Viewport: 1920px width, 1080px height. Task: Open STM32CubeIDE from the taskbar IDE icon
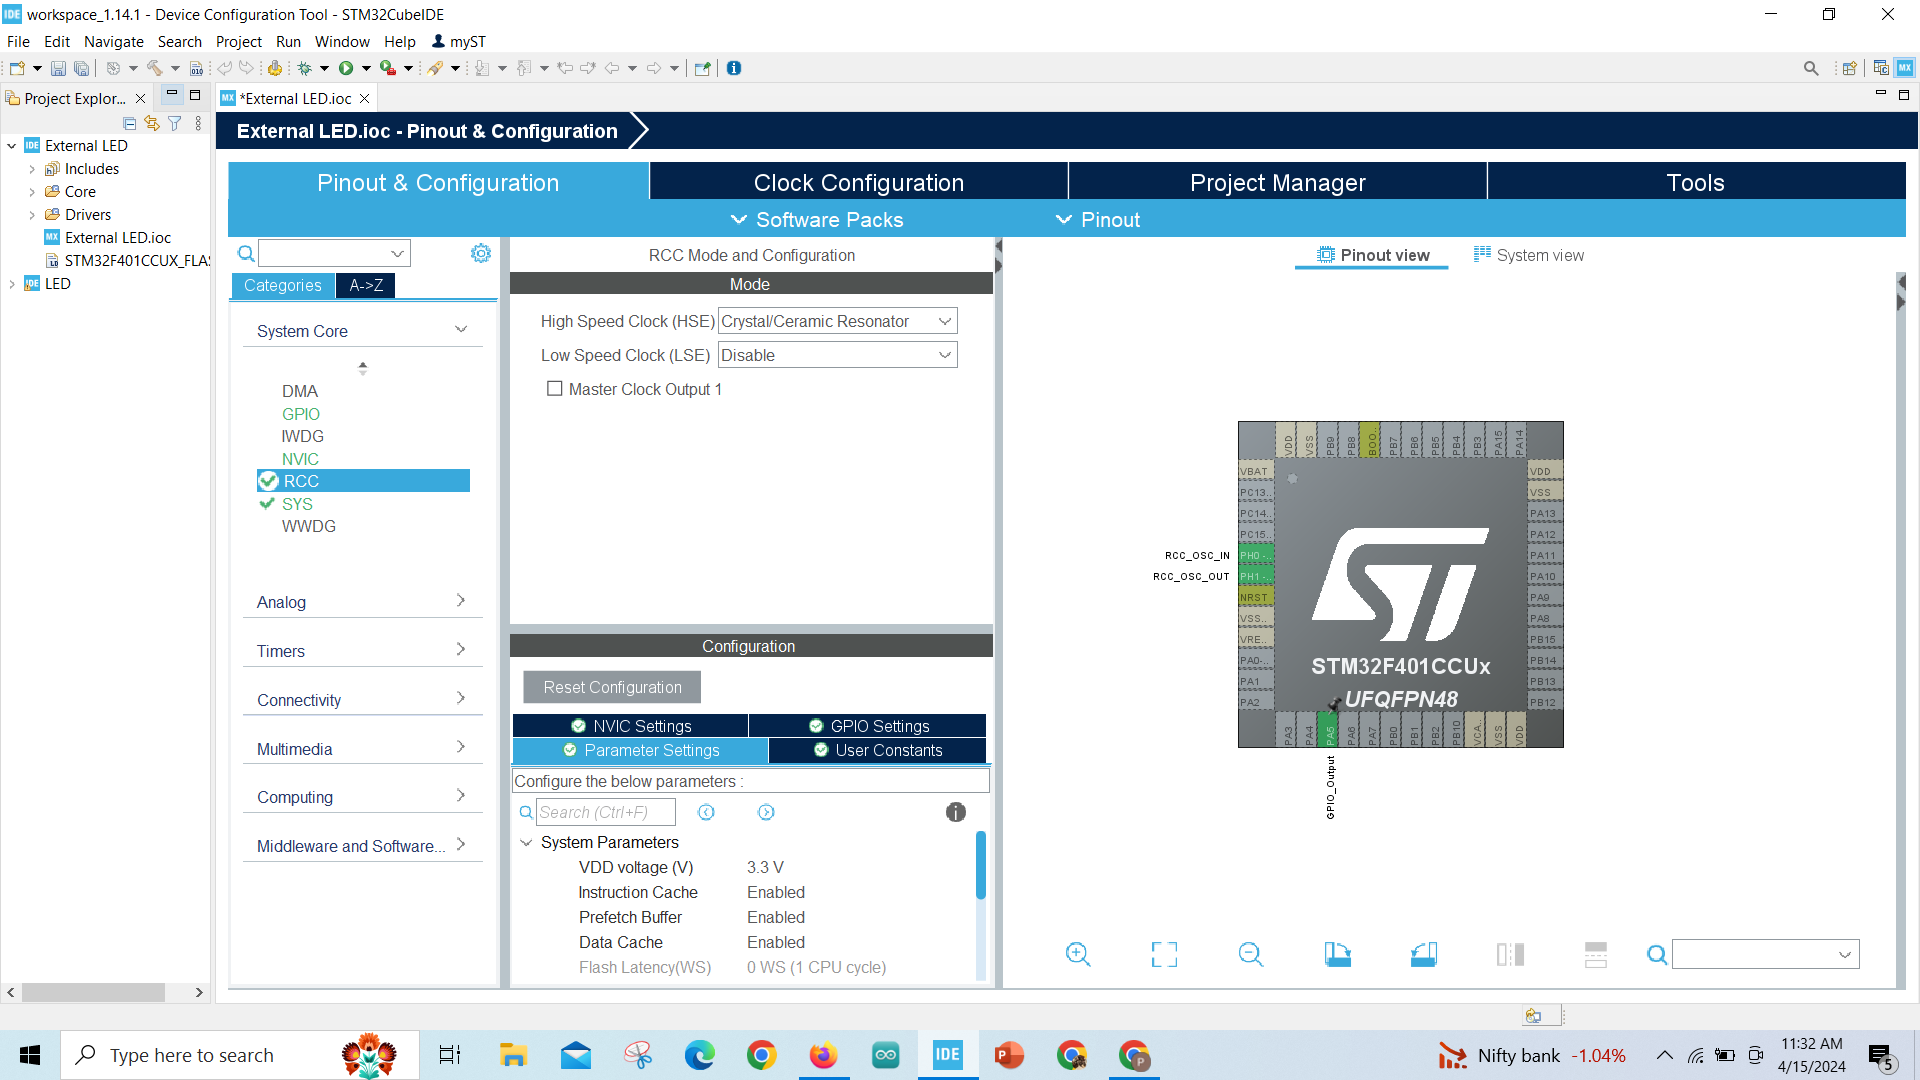pyautogui.click(x=947, y=1054)
